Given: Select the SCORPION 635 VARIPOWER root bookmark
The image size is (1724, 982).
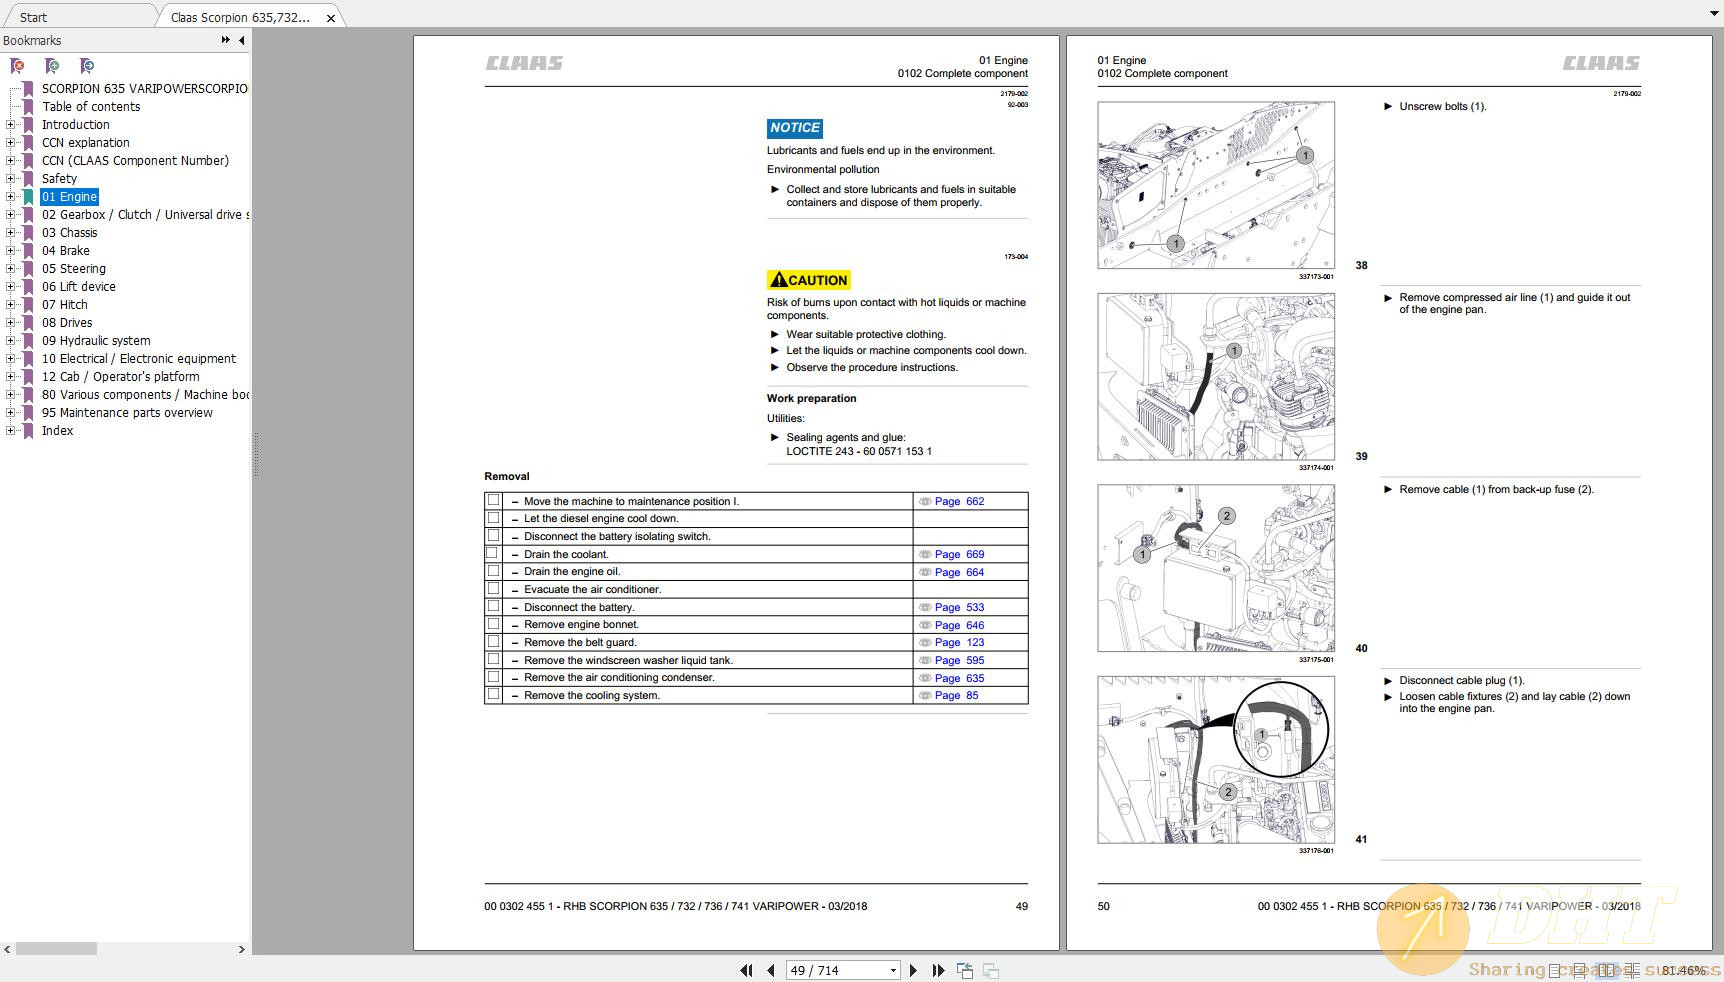Looking at the screenshot, I should tap(145, 89).
